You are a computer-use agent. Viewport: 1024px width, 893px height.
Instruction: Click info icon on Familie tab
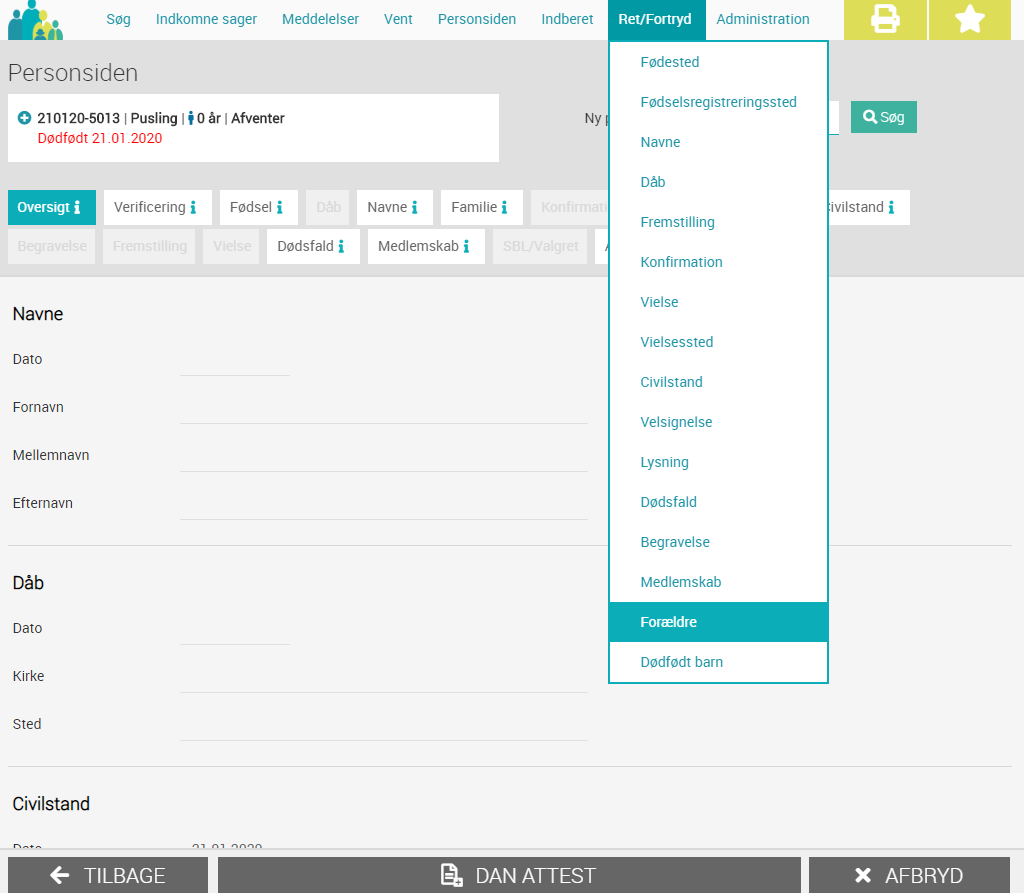pos(504,207)
